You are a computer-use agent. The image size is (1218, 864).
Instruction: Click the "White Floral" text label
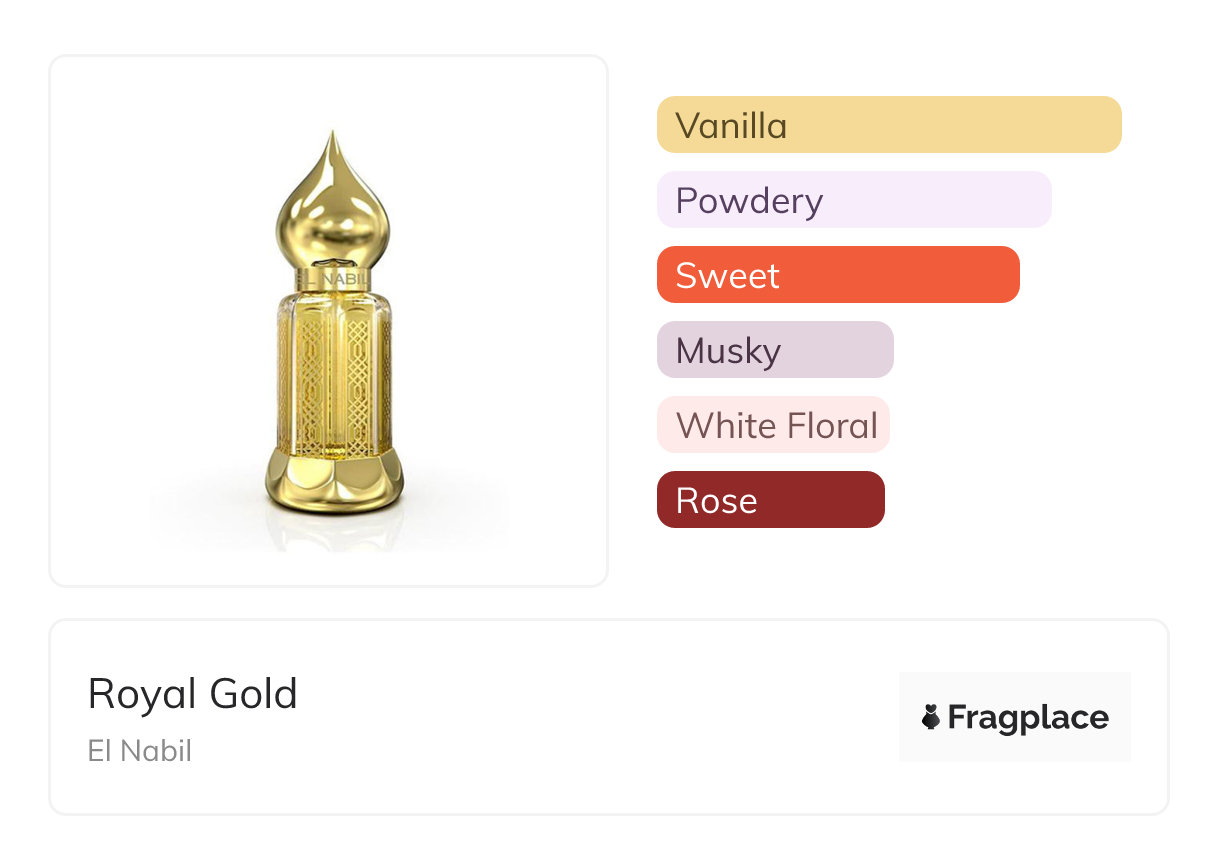point(777,426)
